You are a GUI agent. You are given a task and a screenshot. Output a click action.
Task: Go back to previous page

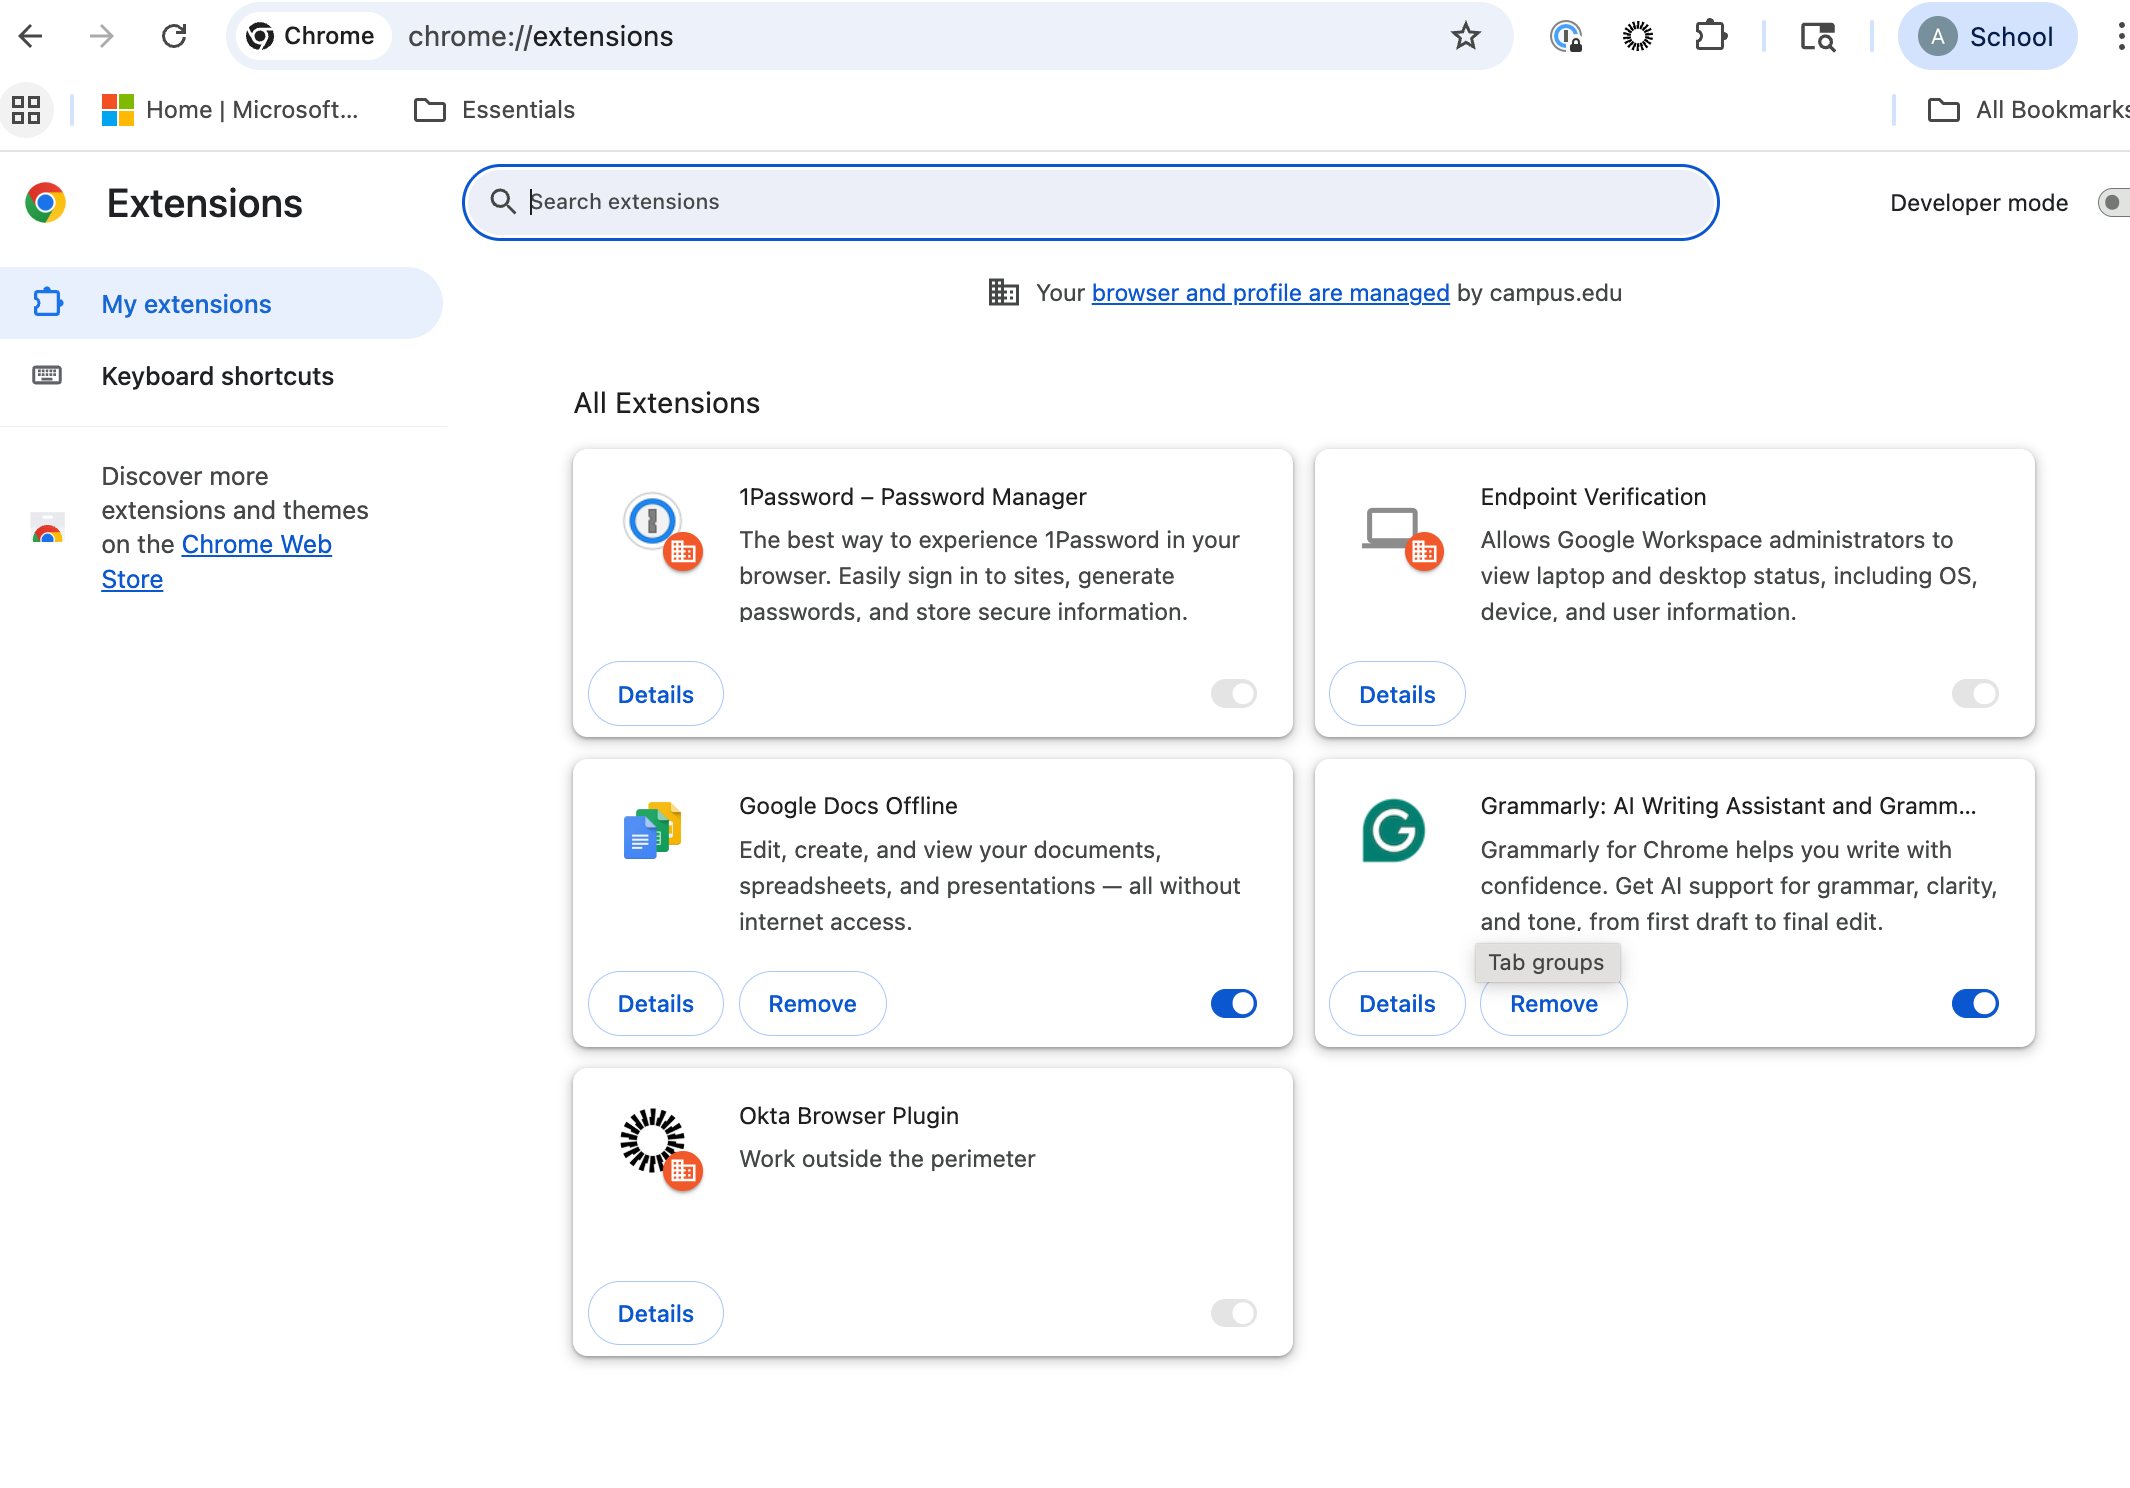click(30, 37)
